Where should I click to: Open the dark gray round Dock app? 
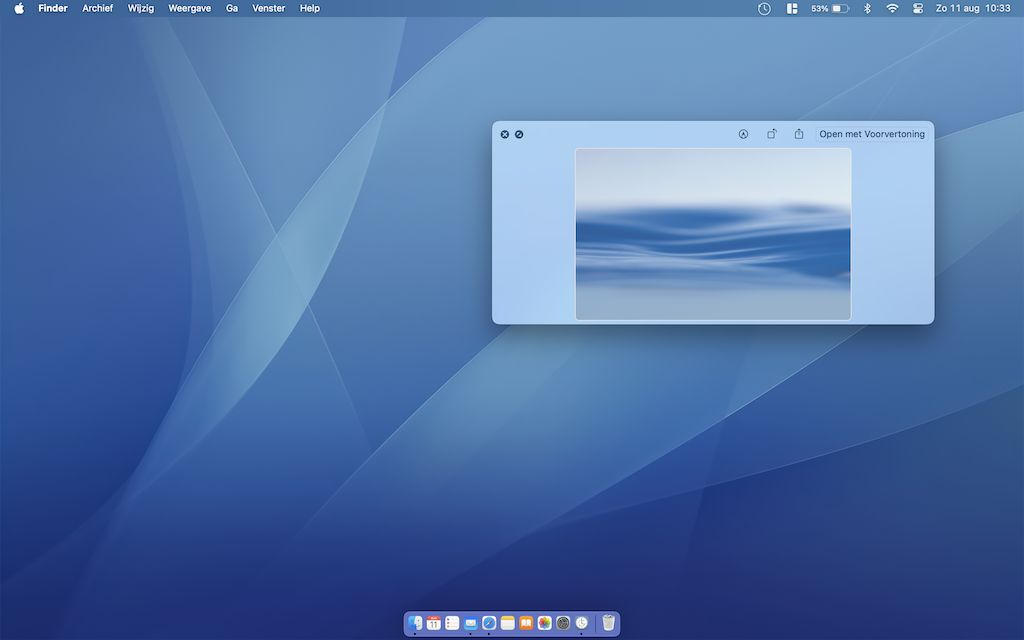[x=563, y=623]
